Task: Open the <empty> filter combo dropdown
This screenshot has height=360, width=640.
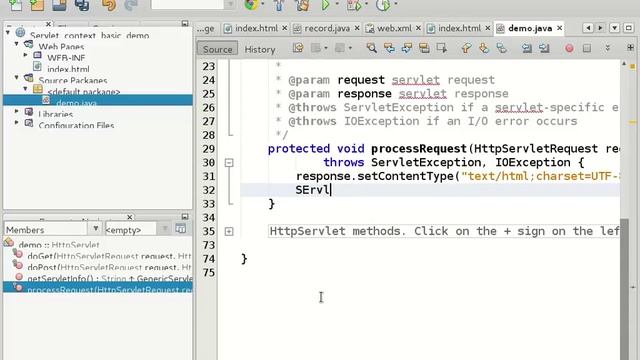Action: tap(164, 229)
